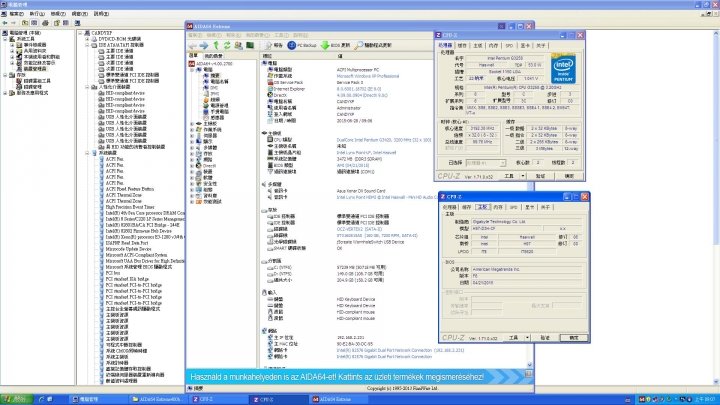Click the BIOS update toolbar button
The width and height of the screenshot is (720, 405).
[335, 45]
